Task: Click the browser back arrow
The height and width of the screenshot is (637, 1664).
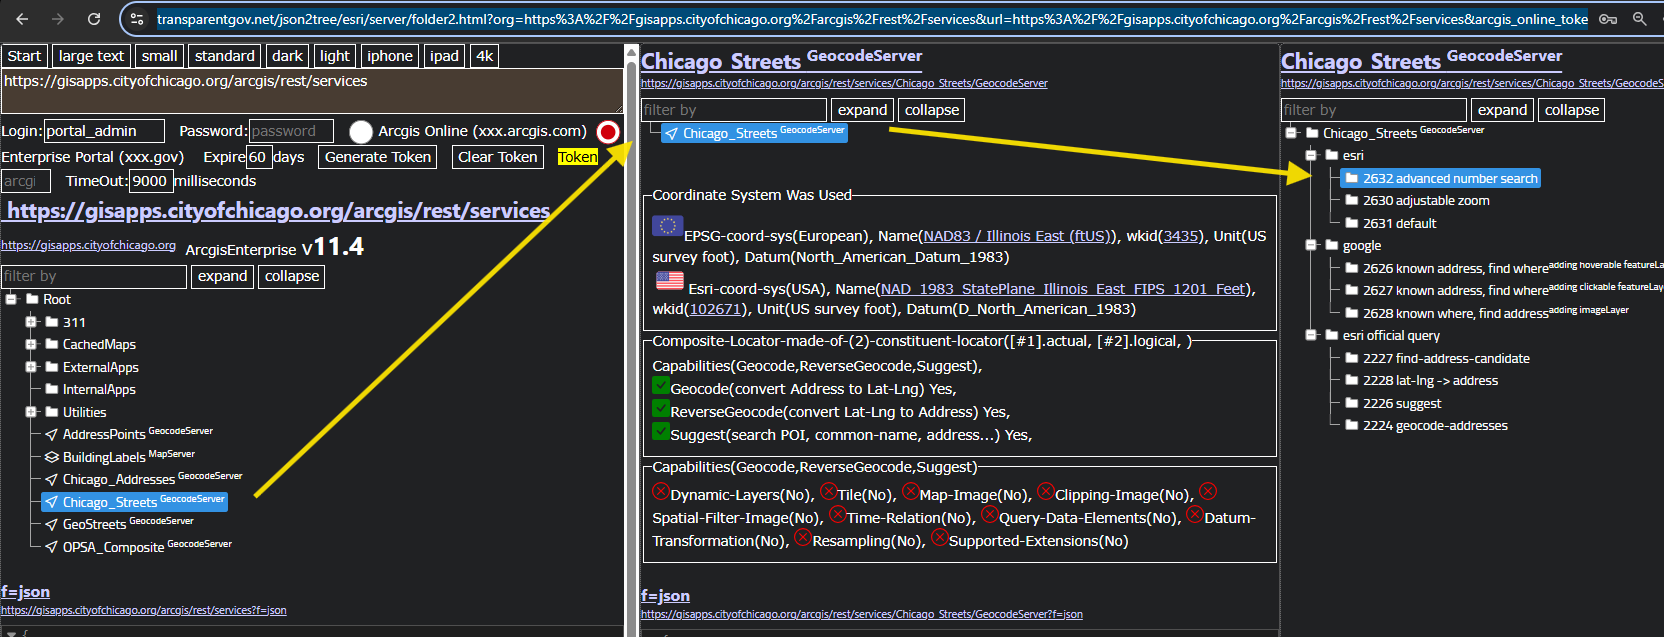Action: coord(22,19)
